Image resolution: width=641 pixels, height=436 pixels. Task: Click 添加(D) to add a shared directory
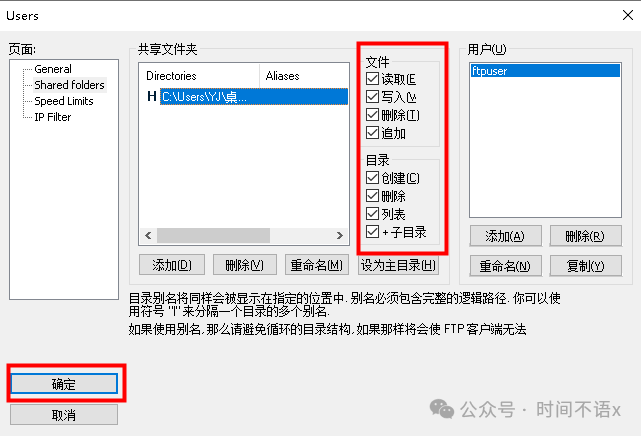172,265
